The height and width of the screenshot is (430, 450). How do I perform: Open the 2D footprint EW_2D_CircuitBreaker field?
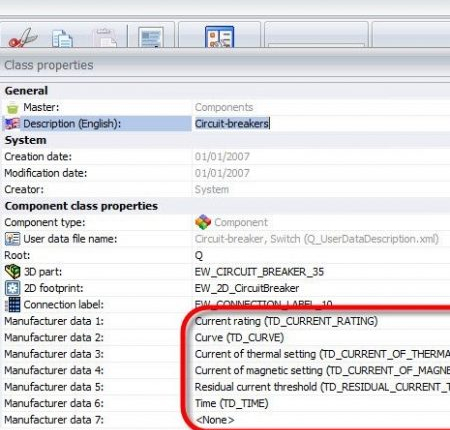click(x=321, y=288)
